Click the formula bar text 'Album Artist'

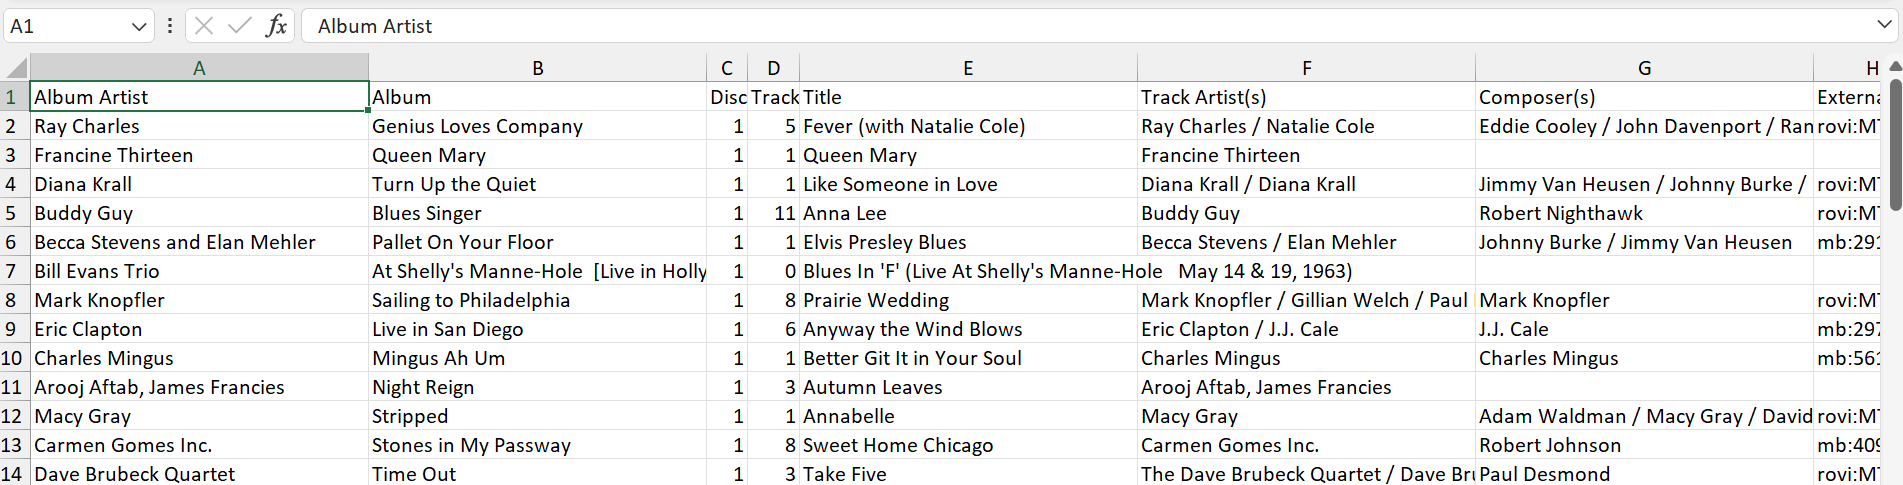tap(375, 27)
